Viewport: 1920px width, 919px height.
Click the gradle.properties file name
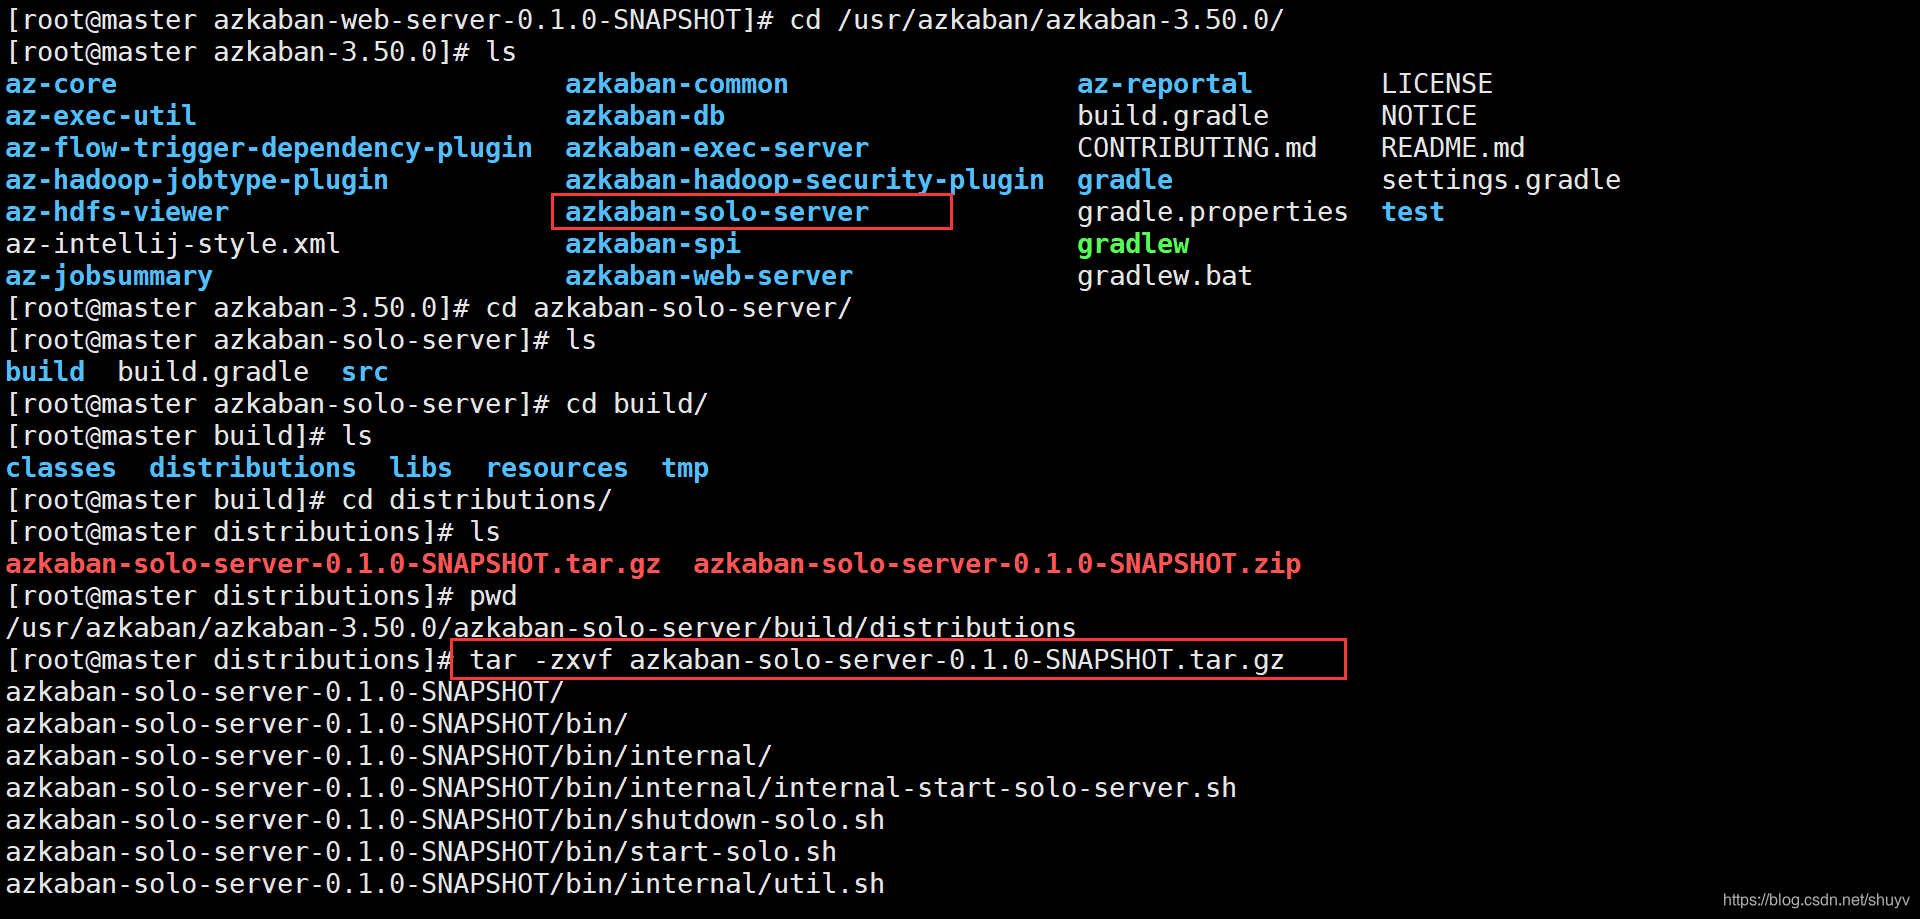(1213, 212)
